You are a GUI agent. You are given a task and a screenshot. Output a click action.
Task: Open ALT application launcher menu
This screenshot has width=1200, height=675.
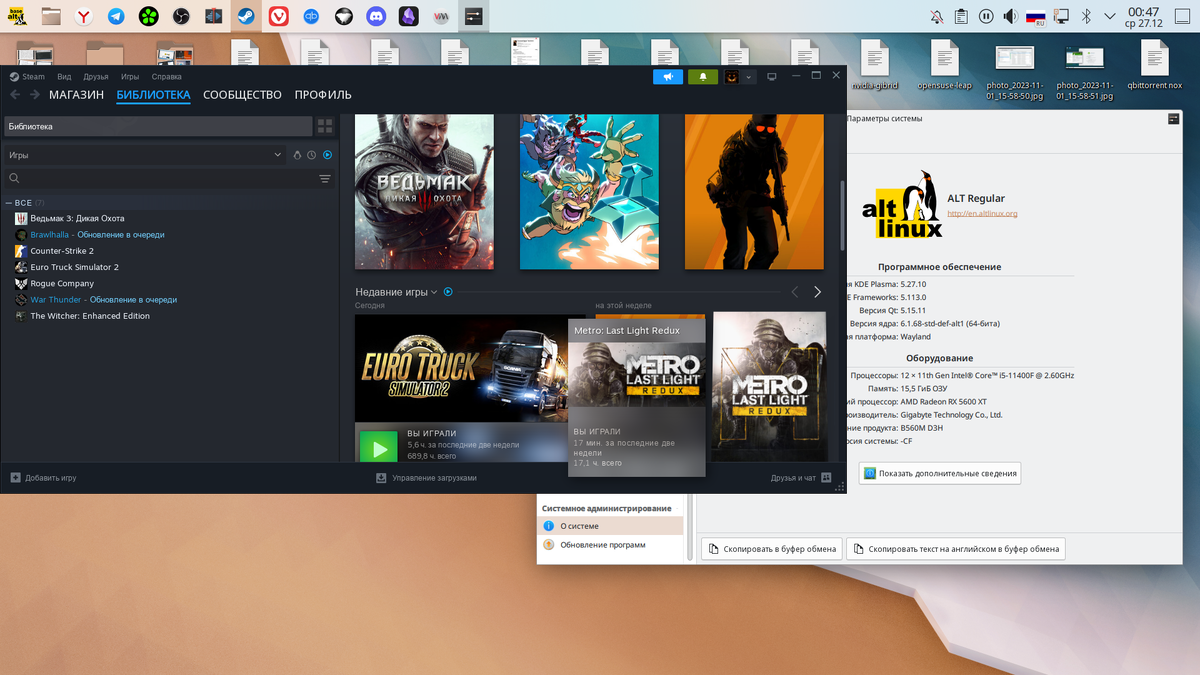pyautogui.click(x=16, y=16)
